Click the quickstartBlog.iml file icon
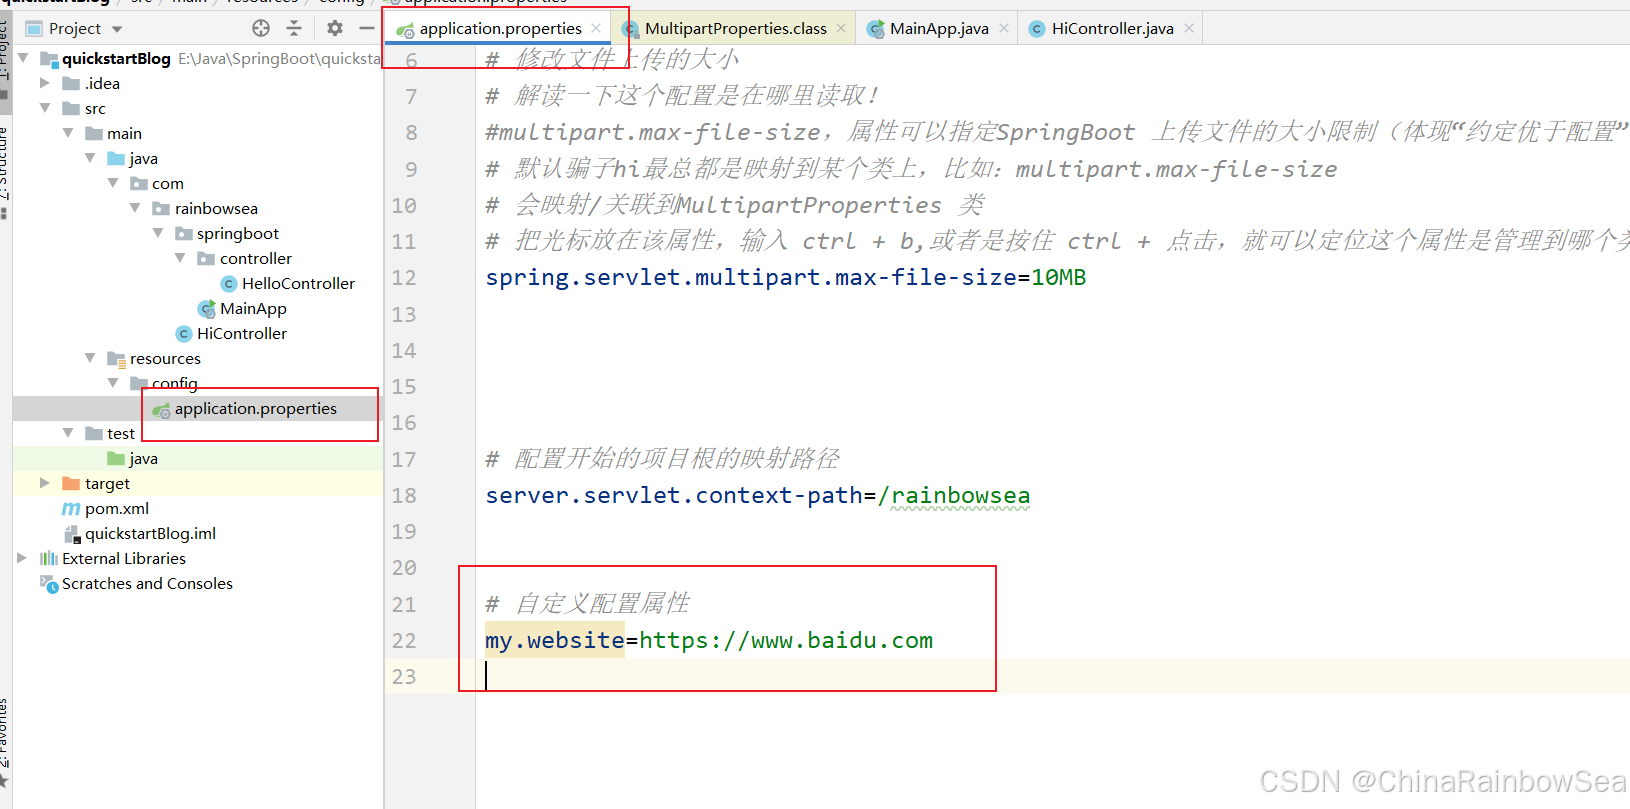The image size is (1630, 809). tap(72, 534)
